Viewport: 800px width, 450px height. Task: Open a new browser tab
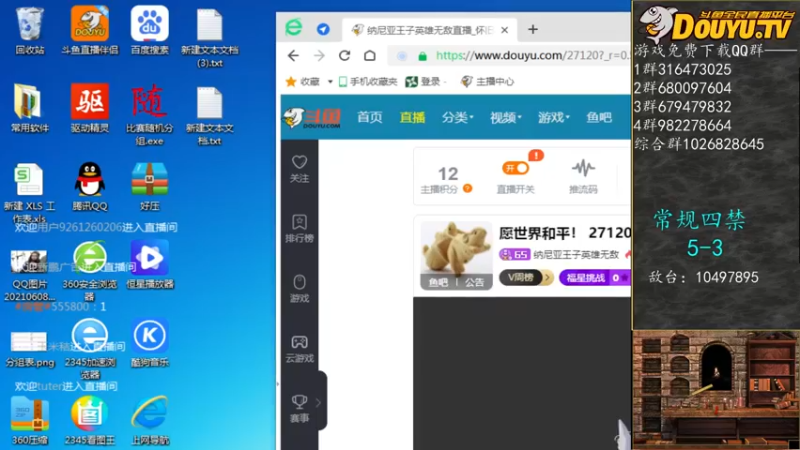click(533, 30)
